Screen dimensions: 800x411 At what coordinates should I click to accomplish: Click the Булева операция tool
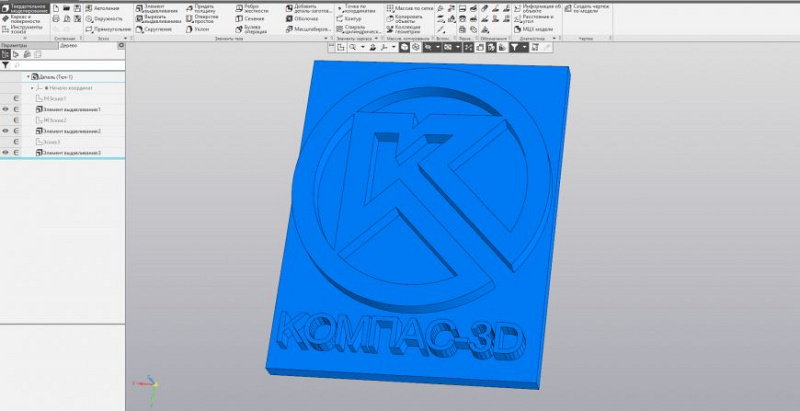point(254,30)
